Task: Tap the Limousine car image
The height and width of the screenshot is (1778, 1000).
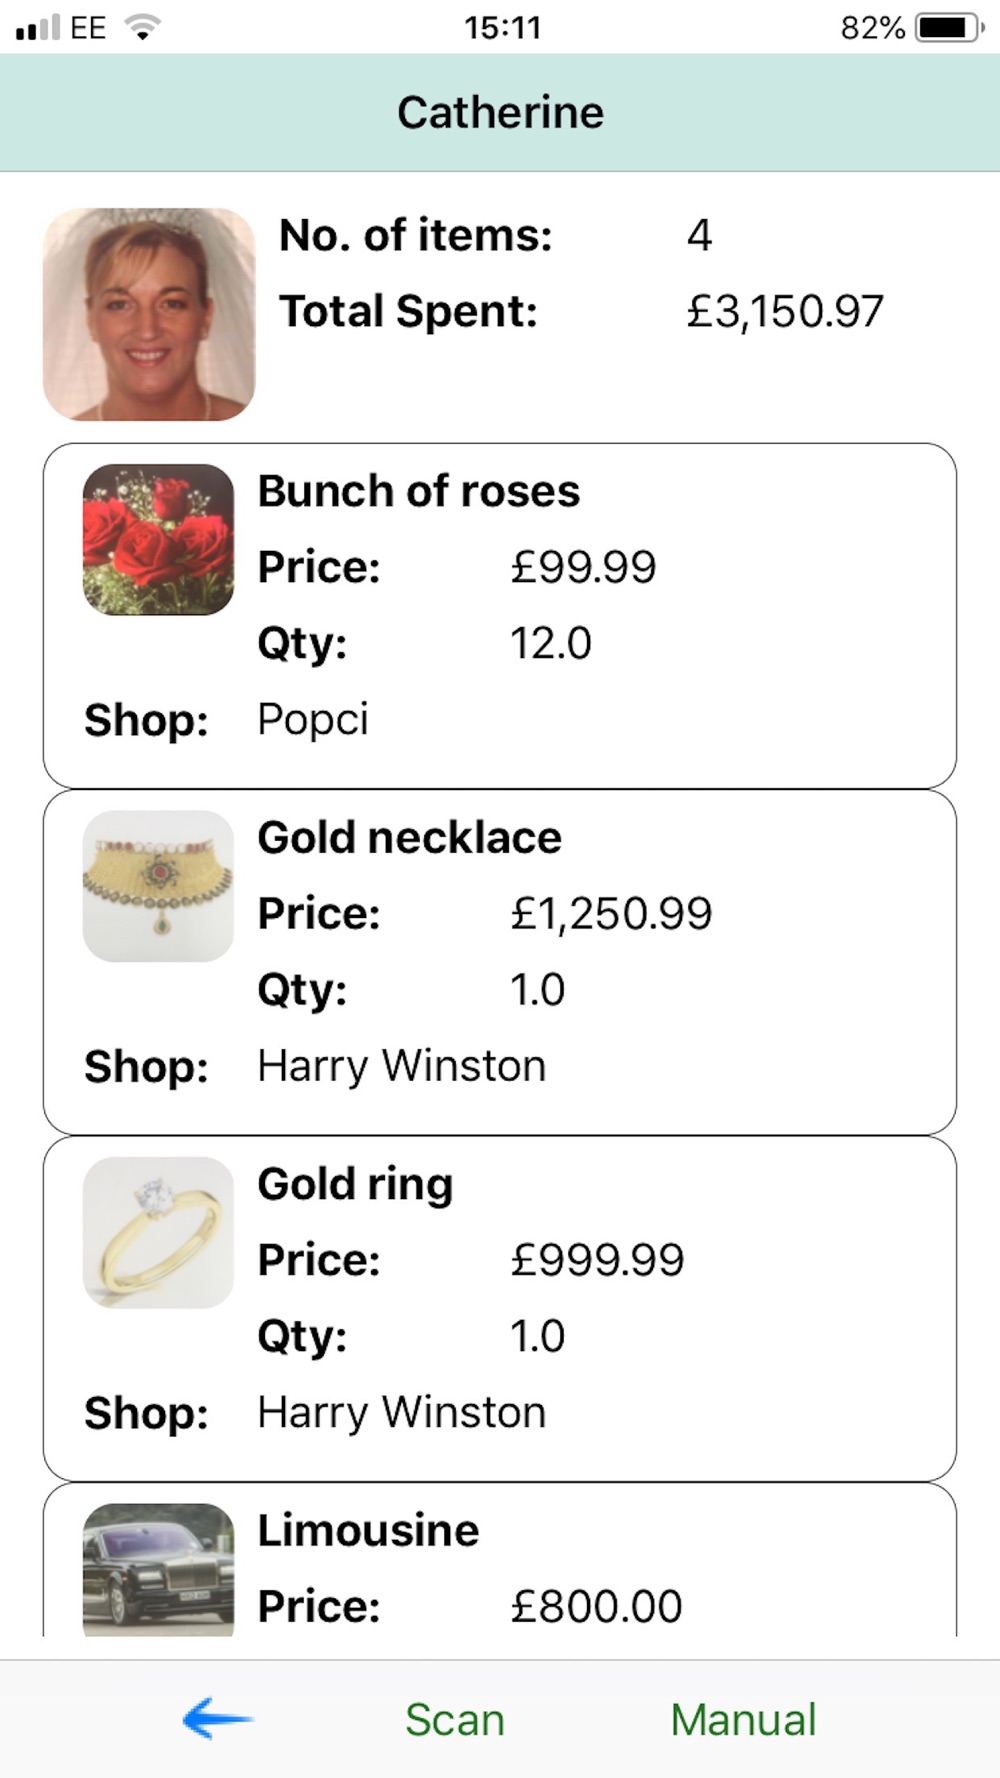Action: point(158,1568)
